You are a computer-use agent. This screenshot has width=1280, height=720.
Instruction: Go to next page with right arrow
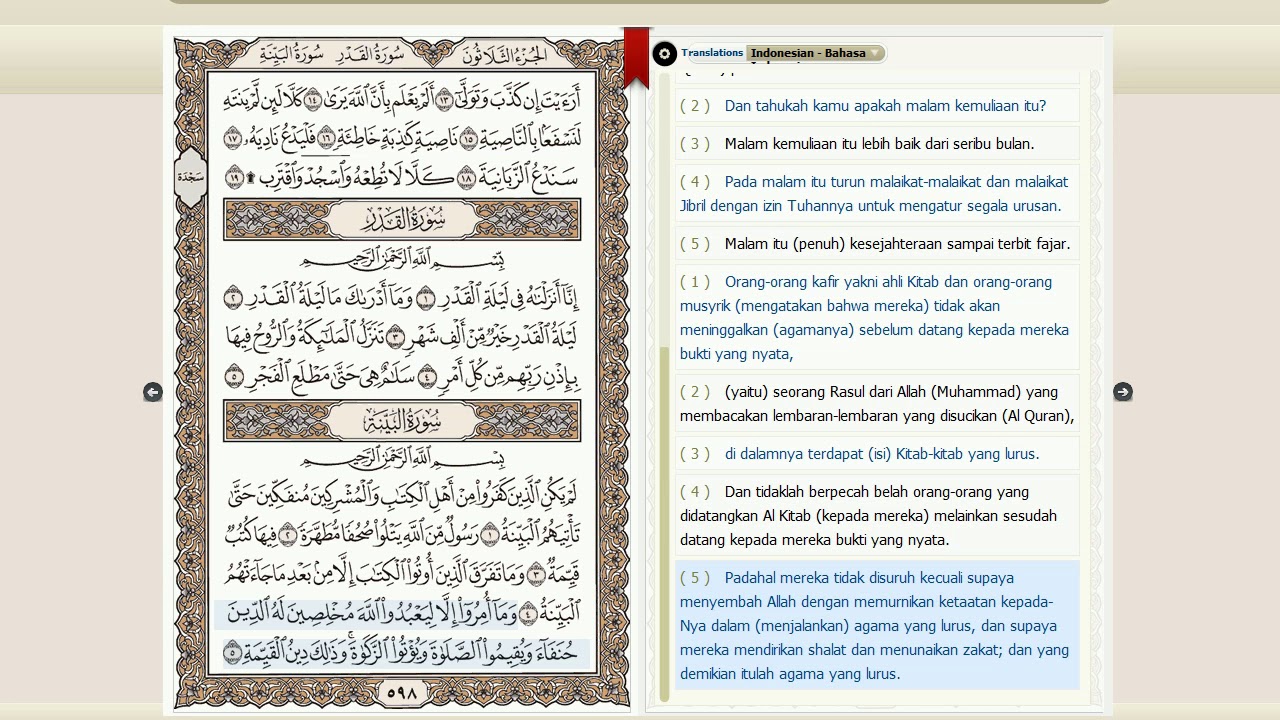click(1123, 392)
